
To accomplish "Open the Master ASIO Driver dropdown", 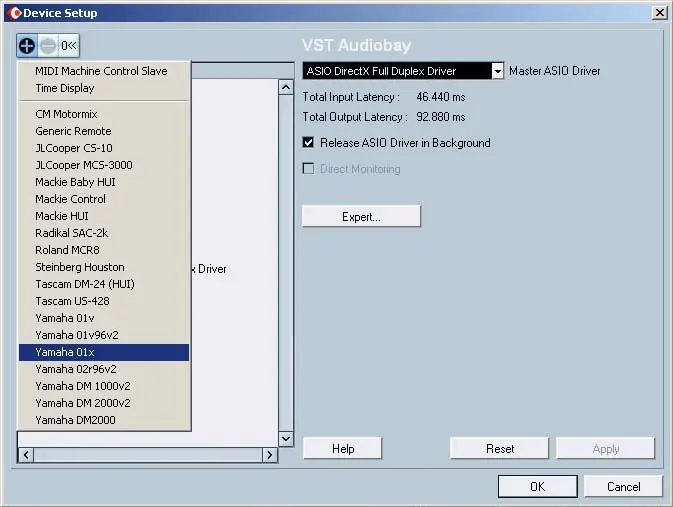I will 497,71.
